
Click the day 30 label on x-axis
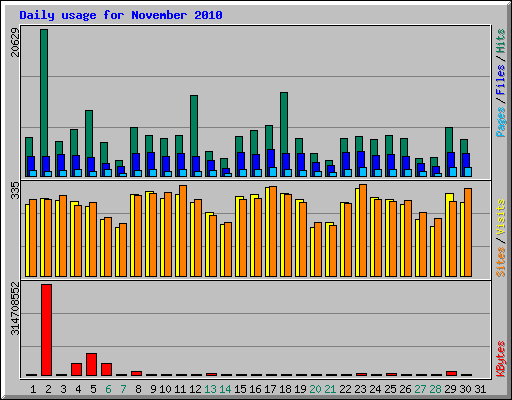pos(465,389)
